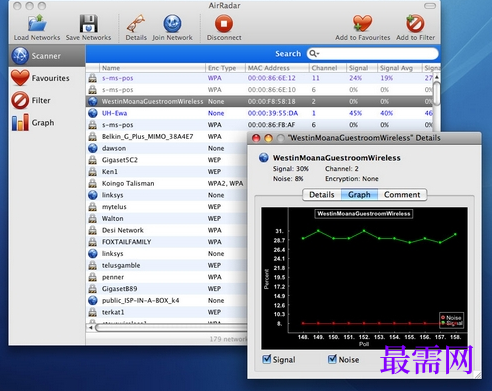This screenshot has height=391, width=492.
Task: Switch to the Details tab
Action: coord(322,195)
